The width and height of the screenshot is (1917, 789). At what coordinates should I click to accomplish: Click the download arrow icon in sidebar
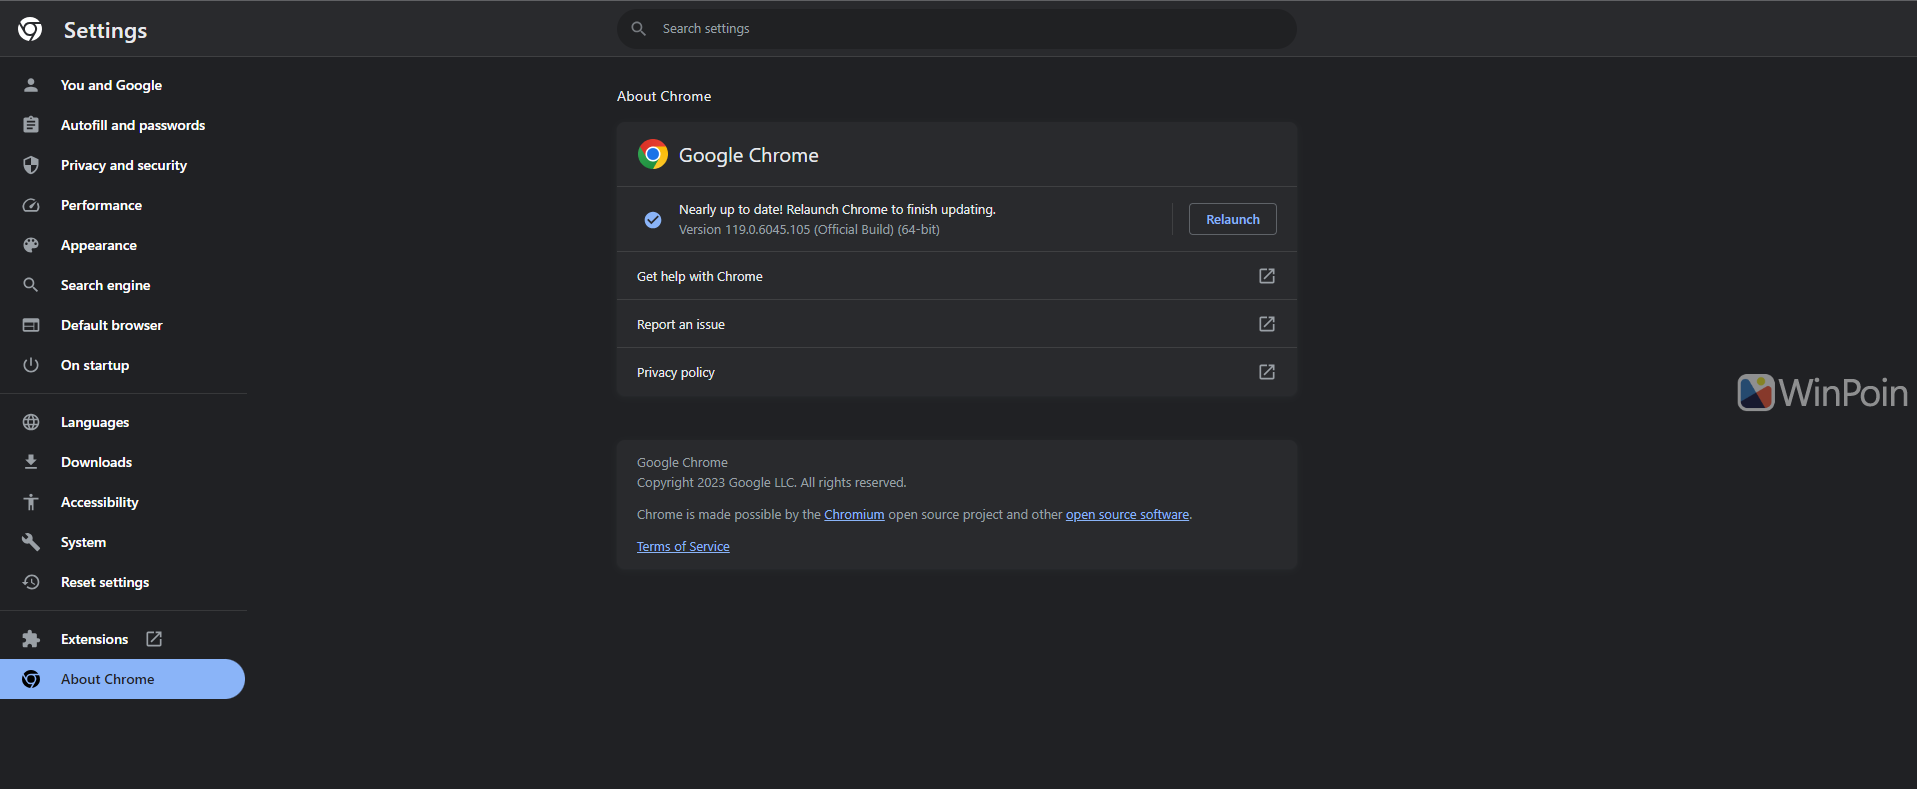coord(31,462)
